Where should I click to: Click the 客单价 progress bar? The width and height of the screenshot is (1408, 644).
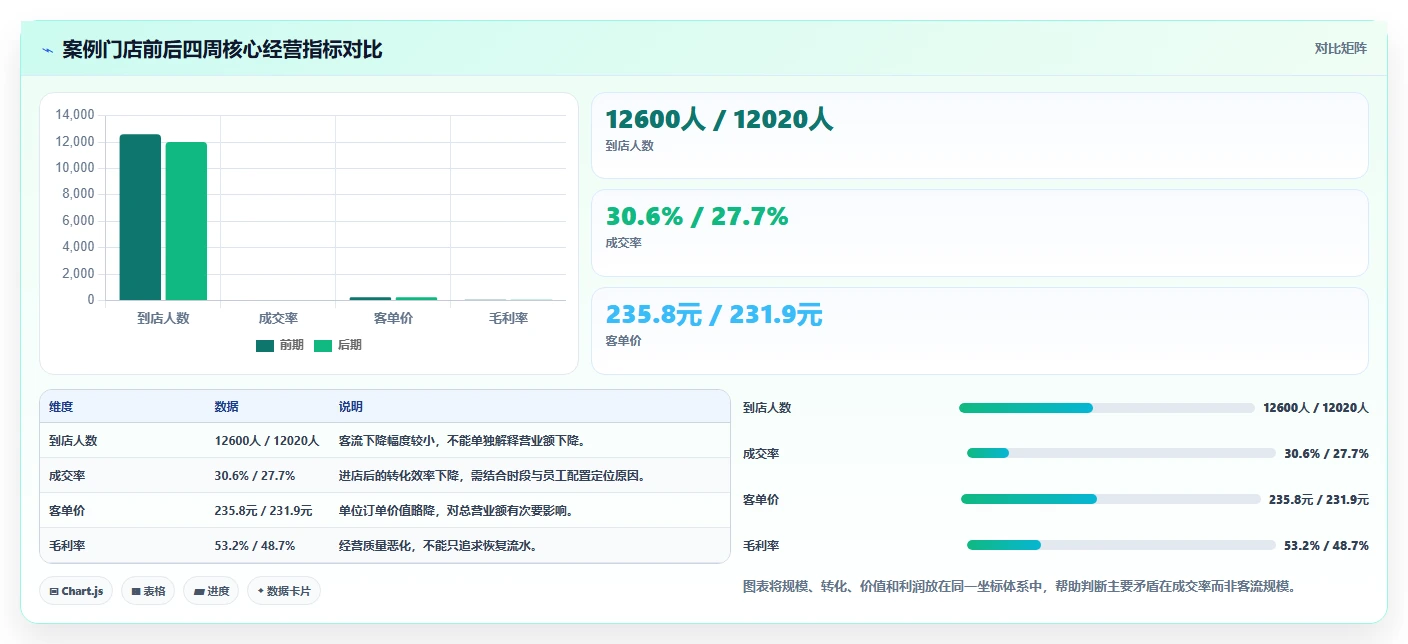click(x=1110, y=499)
